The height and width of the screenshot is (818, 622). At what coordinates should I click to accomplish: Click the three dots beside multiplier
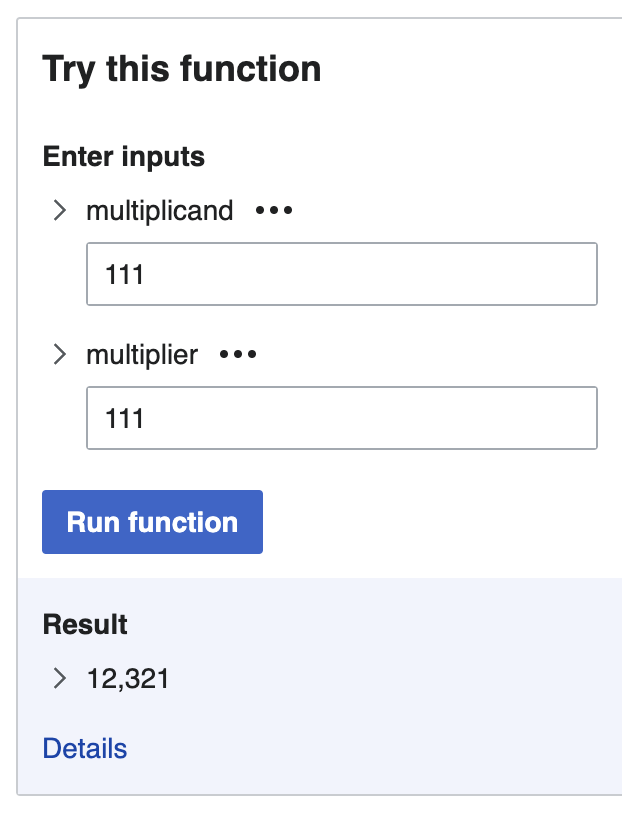coord(237,355)
